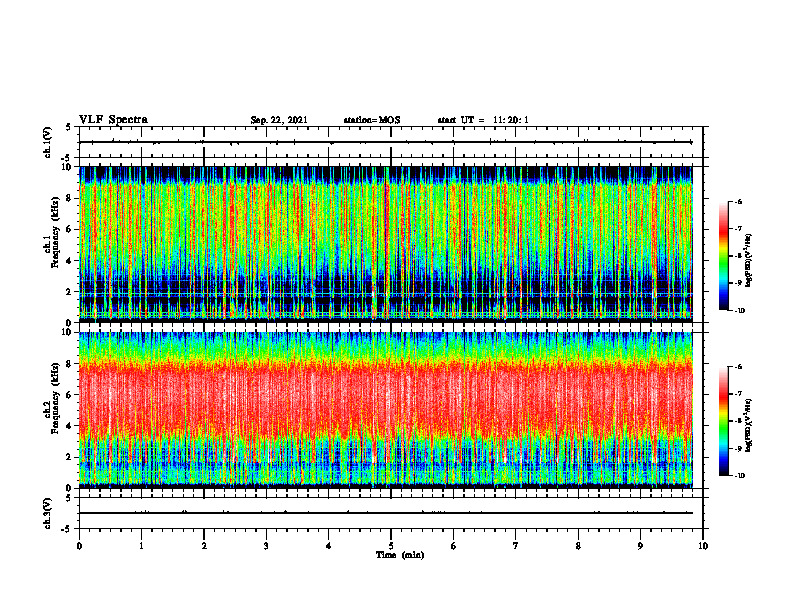Click the ch.2 color scale "-10" label
Viewport: 792px width, 612px height.
[x=739, y=476]
